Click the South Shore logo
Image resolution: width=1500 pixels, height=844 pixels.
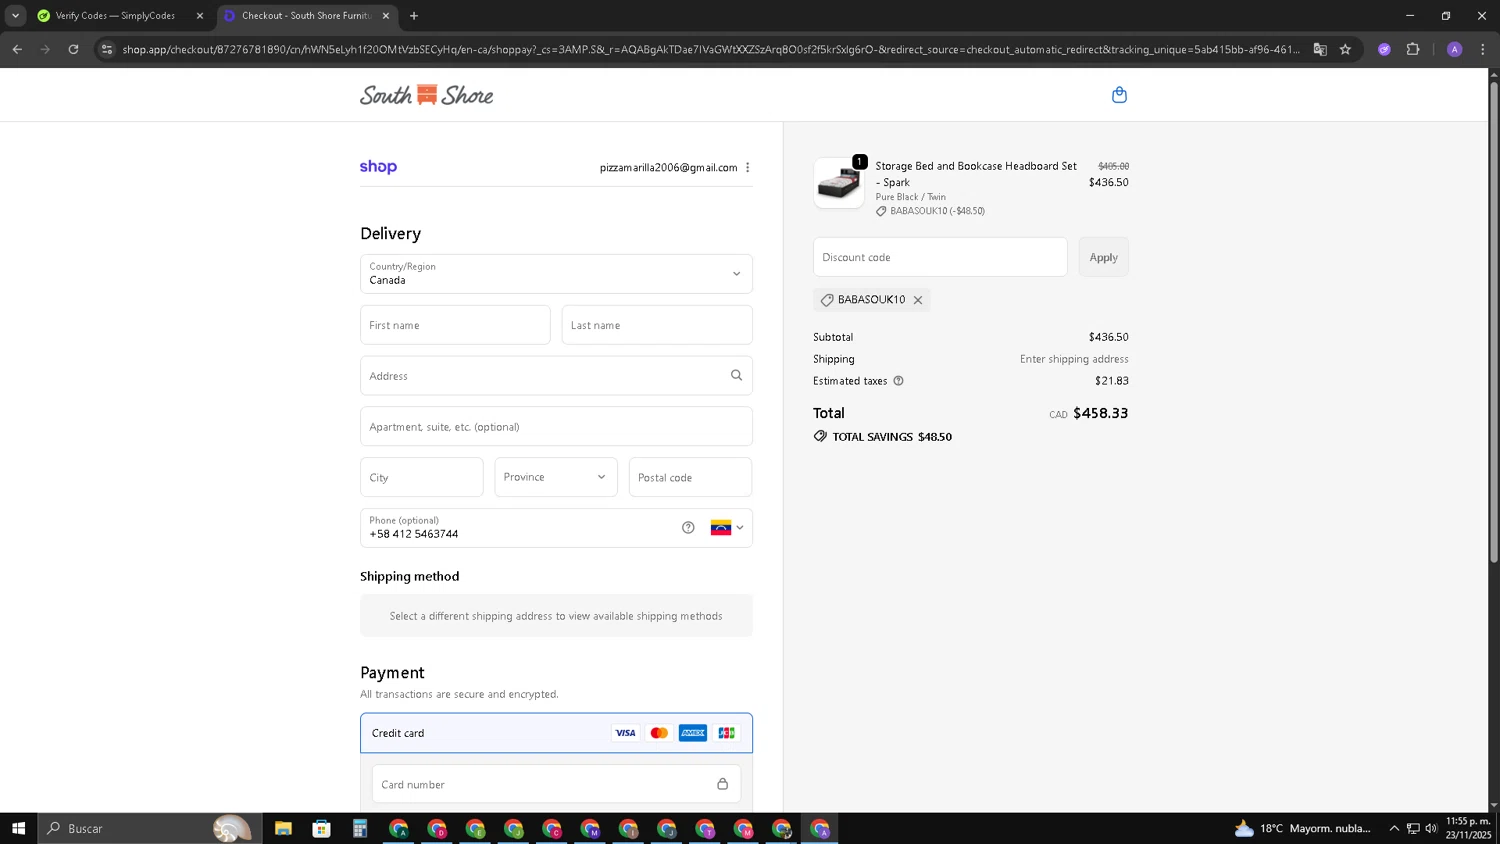click(x=427, y=95)
